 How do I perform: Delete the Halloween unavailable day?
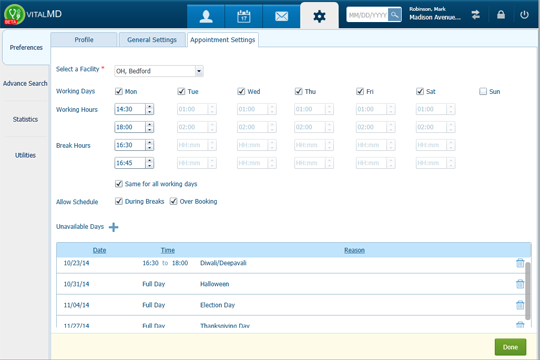pos(520,284)
